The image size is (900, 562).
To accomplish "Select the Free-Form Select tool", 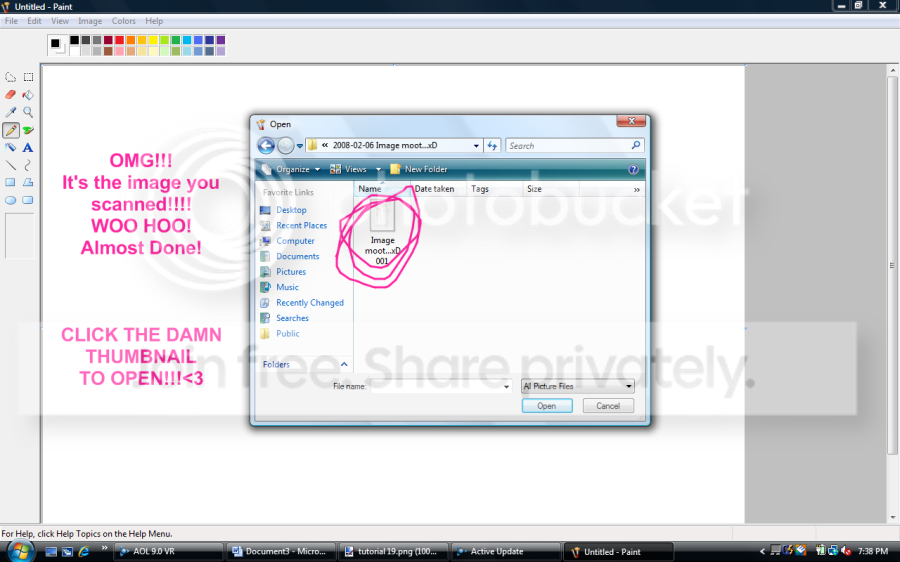I will point(10,77).
